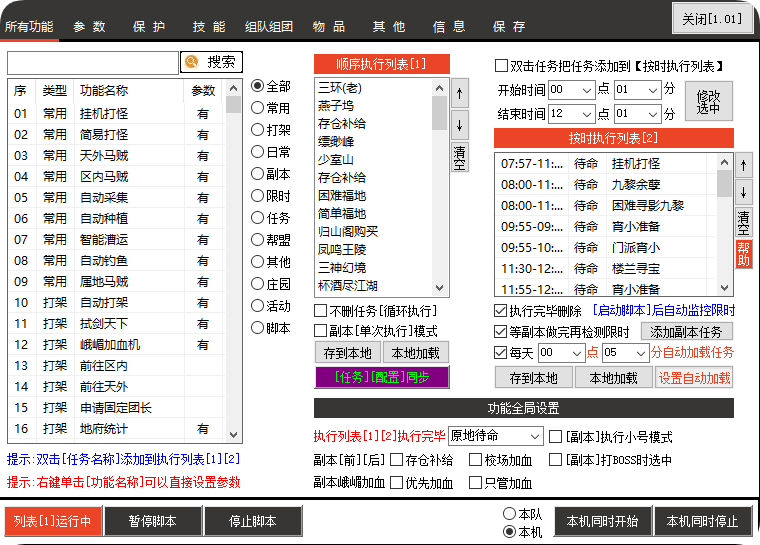Switch to the 技能 tab
The height and width of the screenshot is (545, 760).
[209, 26]
